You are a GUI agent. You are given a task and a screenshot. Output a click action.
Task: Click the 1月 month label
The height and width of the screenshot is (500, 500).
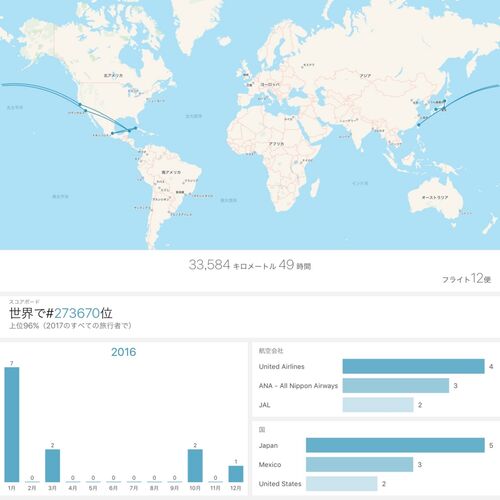point(12,488)
